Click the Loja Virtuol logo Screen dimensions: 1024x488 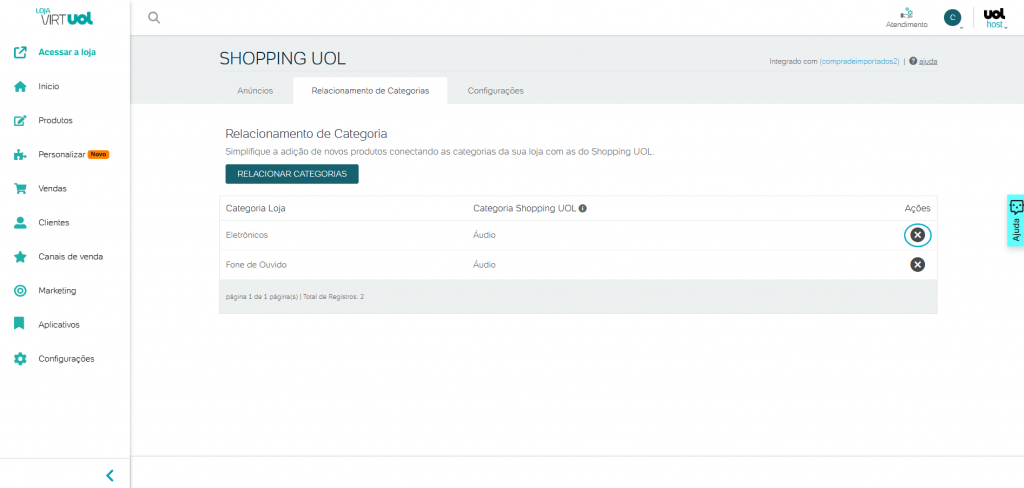click(x=64, y=16)
